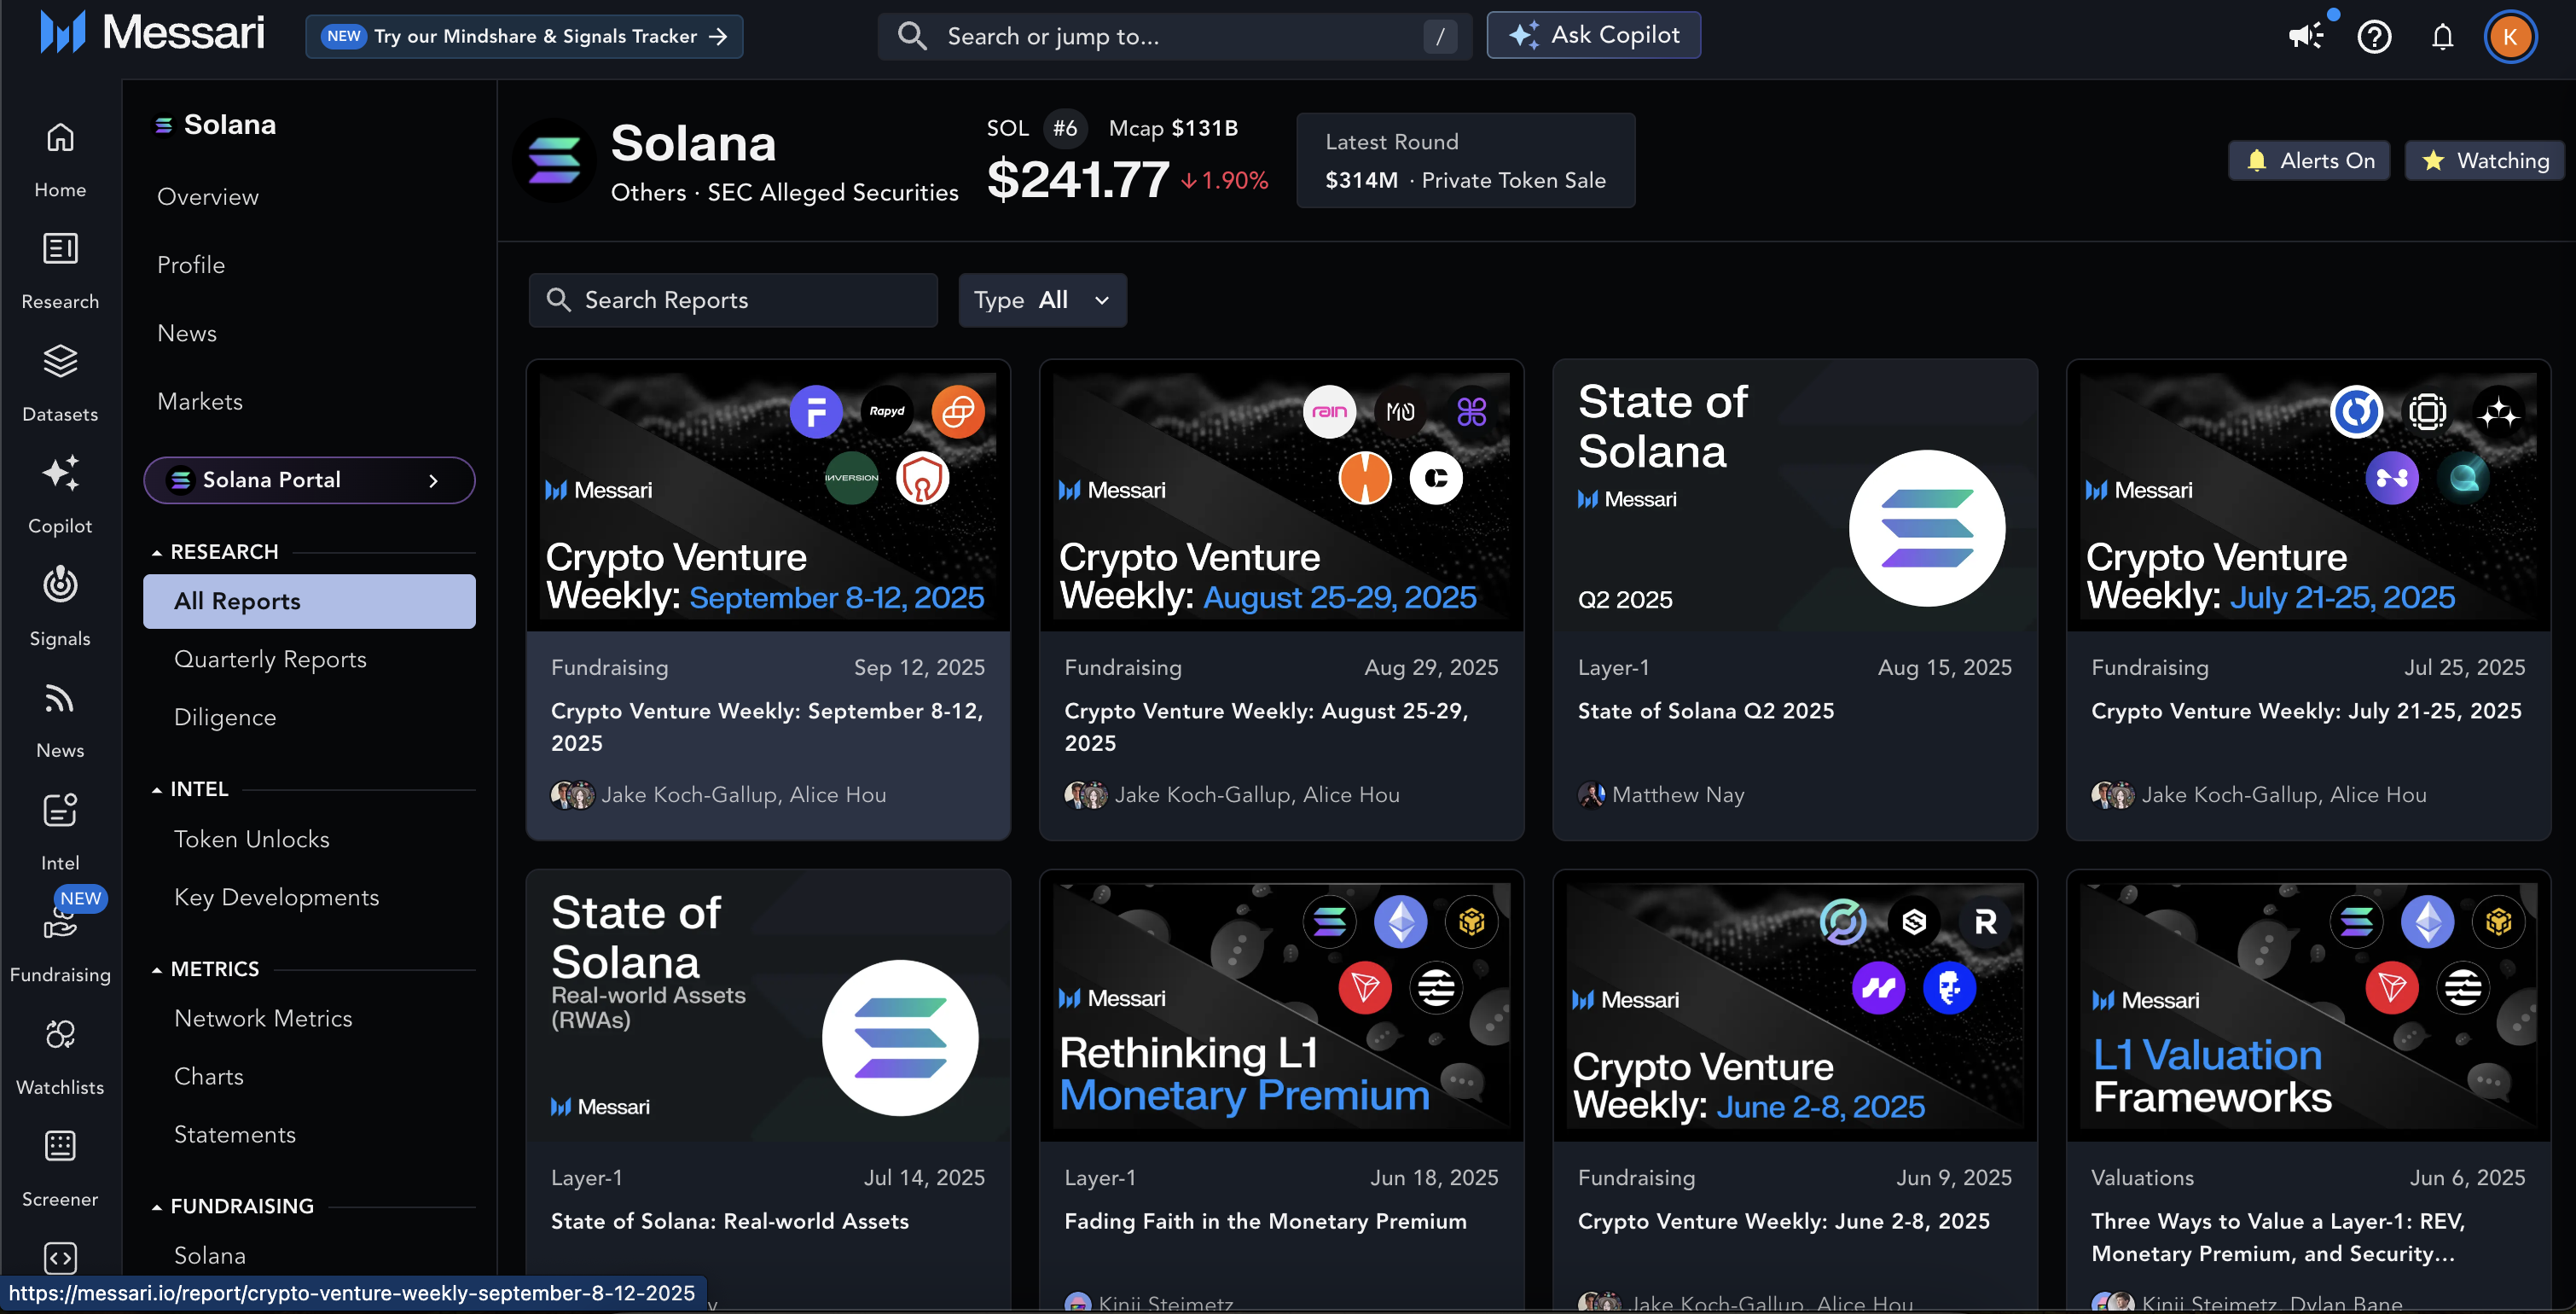Image resolution: width=2576 pixels, height=1314 pixels.
Task: Click the Search or jump to field
Action: tap(1174, 37)
